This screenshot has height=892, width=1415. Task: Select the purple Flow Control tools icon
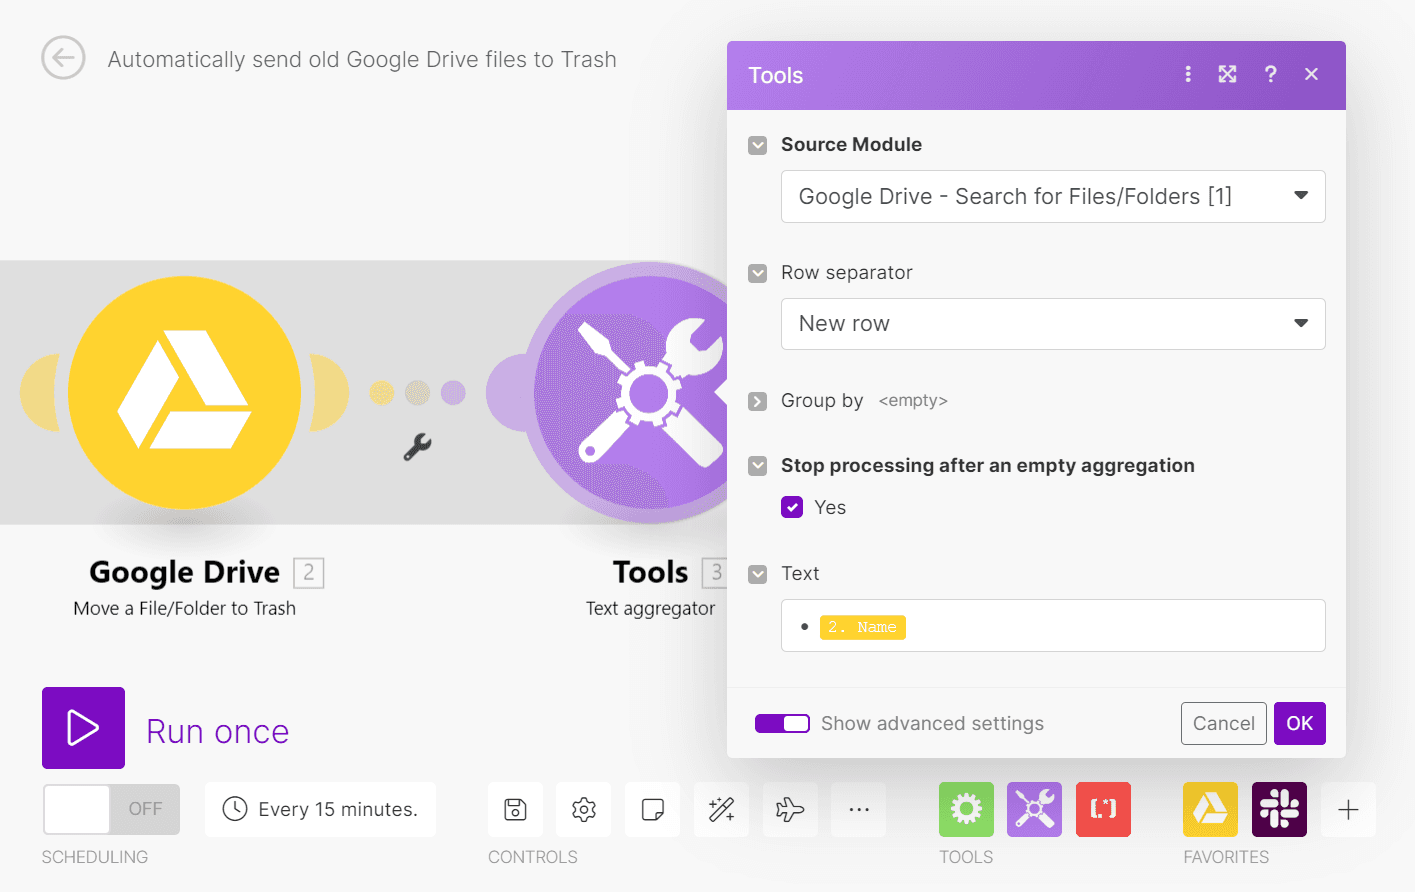[1034, 809]
